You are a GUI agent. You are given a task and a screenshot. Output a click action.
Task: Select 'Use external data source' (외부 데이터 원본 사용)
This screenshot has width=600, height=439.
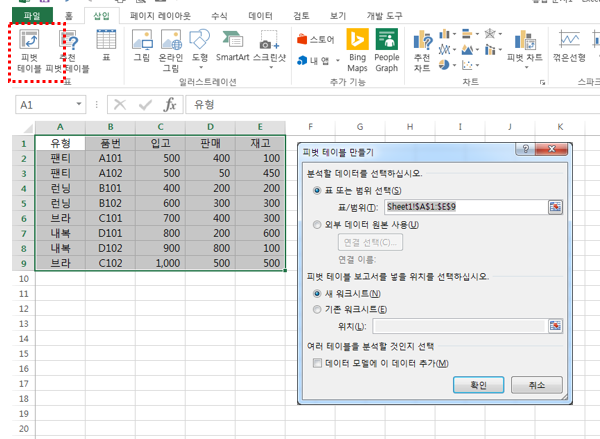(317, 225)
